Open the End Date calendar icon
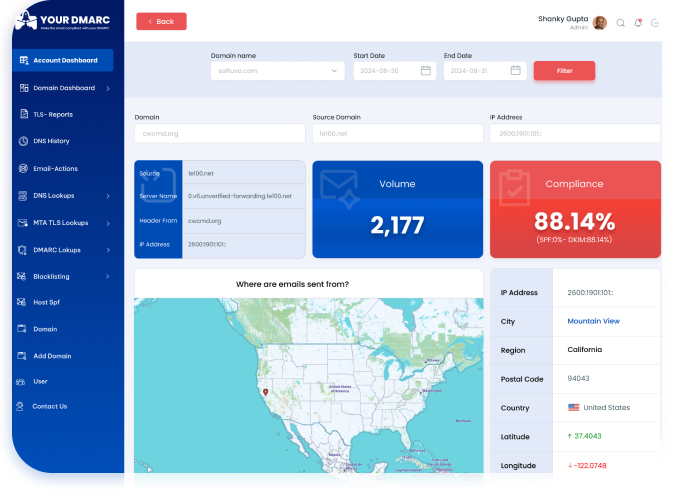The height and width of the screenshot is (493, 674). (x=515, y=71)
